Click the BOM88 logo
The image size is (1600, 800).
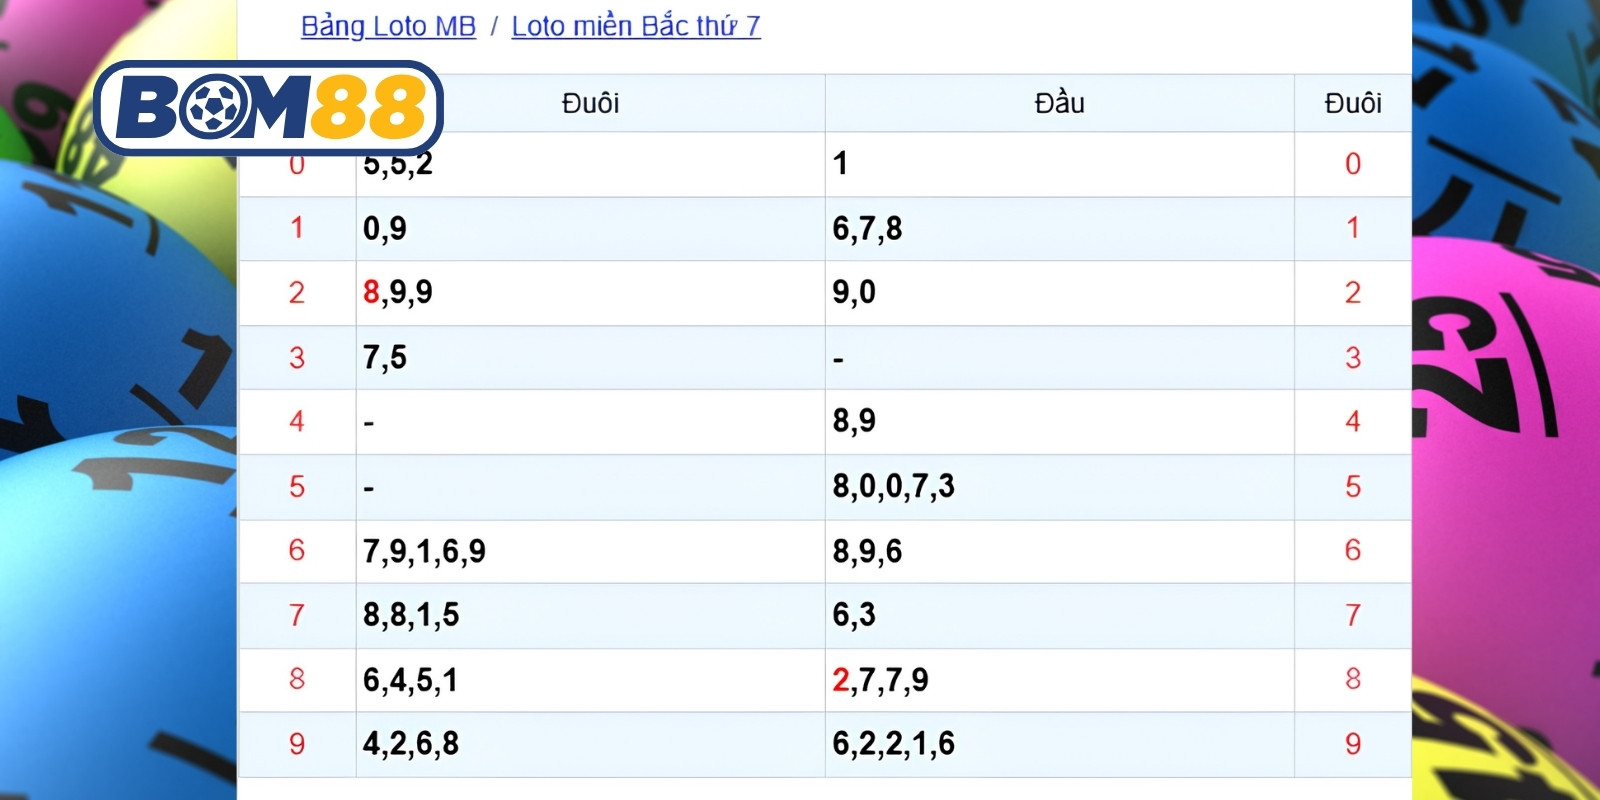pos(268,107)
